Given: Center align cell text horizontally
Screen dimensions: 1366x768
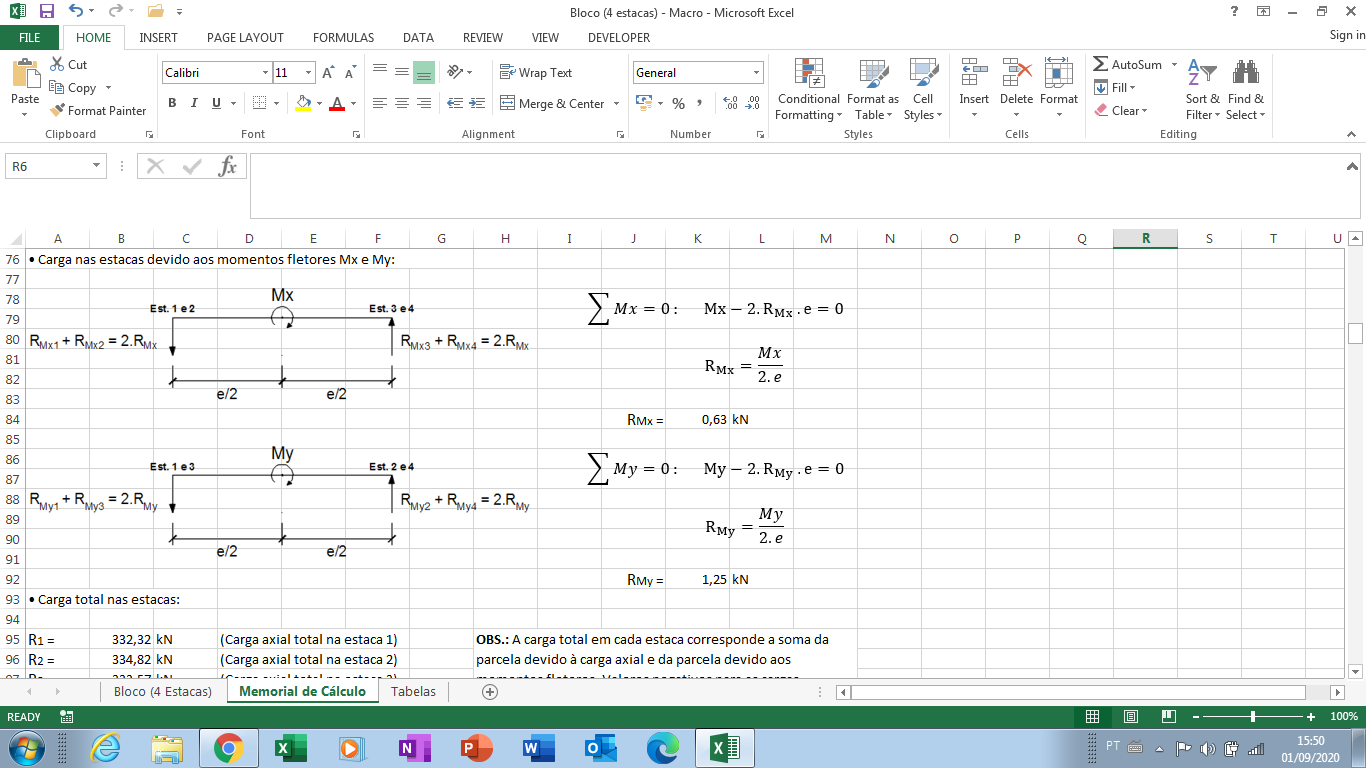Looking at the screenshot, I should [402, 103].
